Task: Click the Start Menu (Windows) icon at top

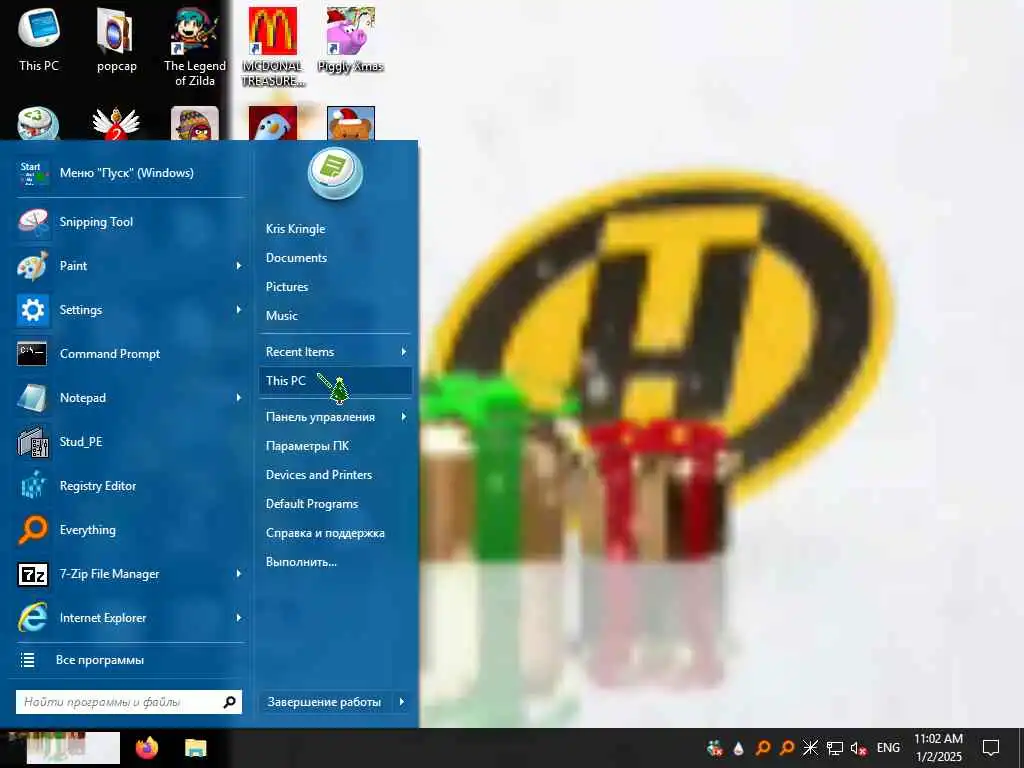Action: pyautogui.click(x=33, y=173)
